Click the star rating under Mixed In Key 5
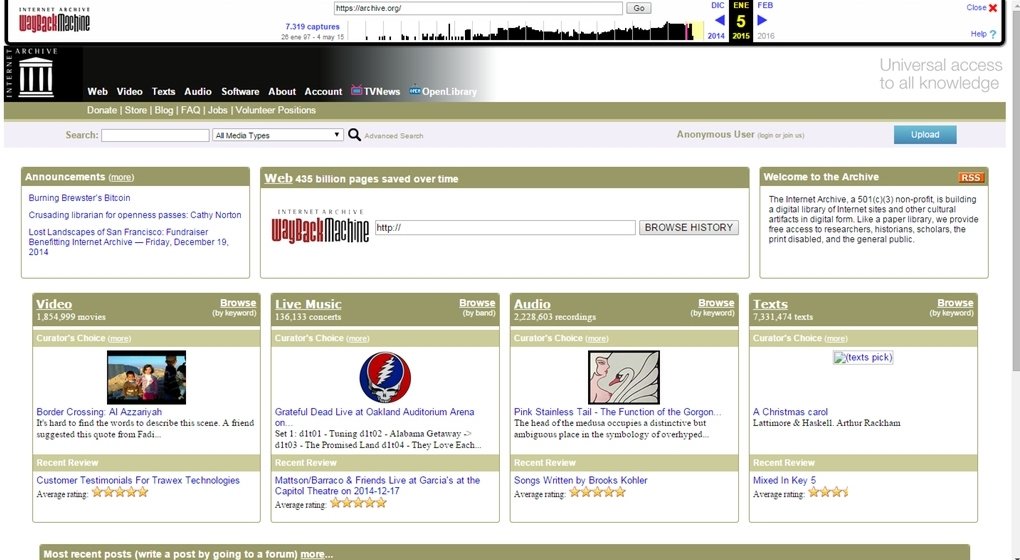 pos(828,492)
